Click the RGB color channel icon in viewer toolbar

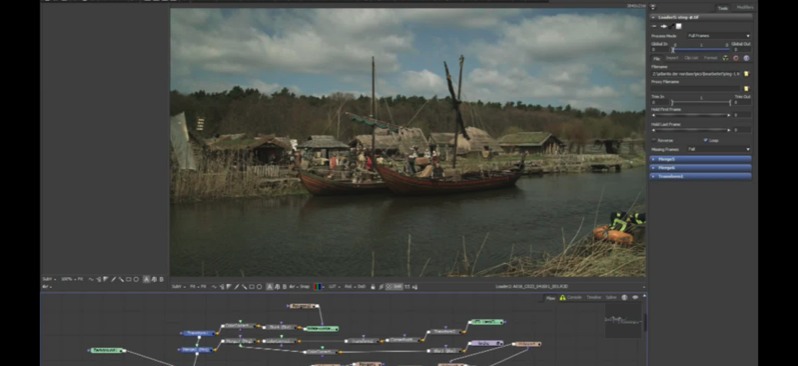pos(317,287)
